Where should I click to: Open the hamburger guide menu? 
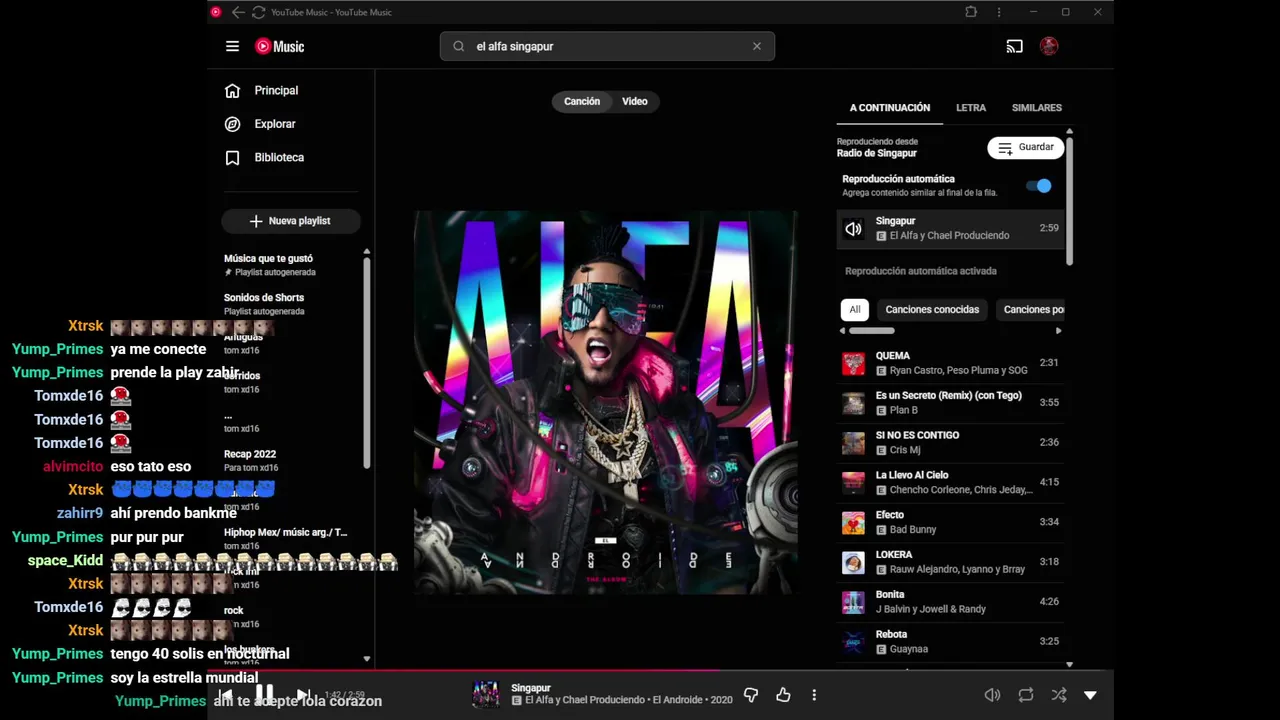tap(232, 46)
